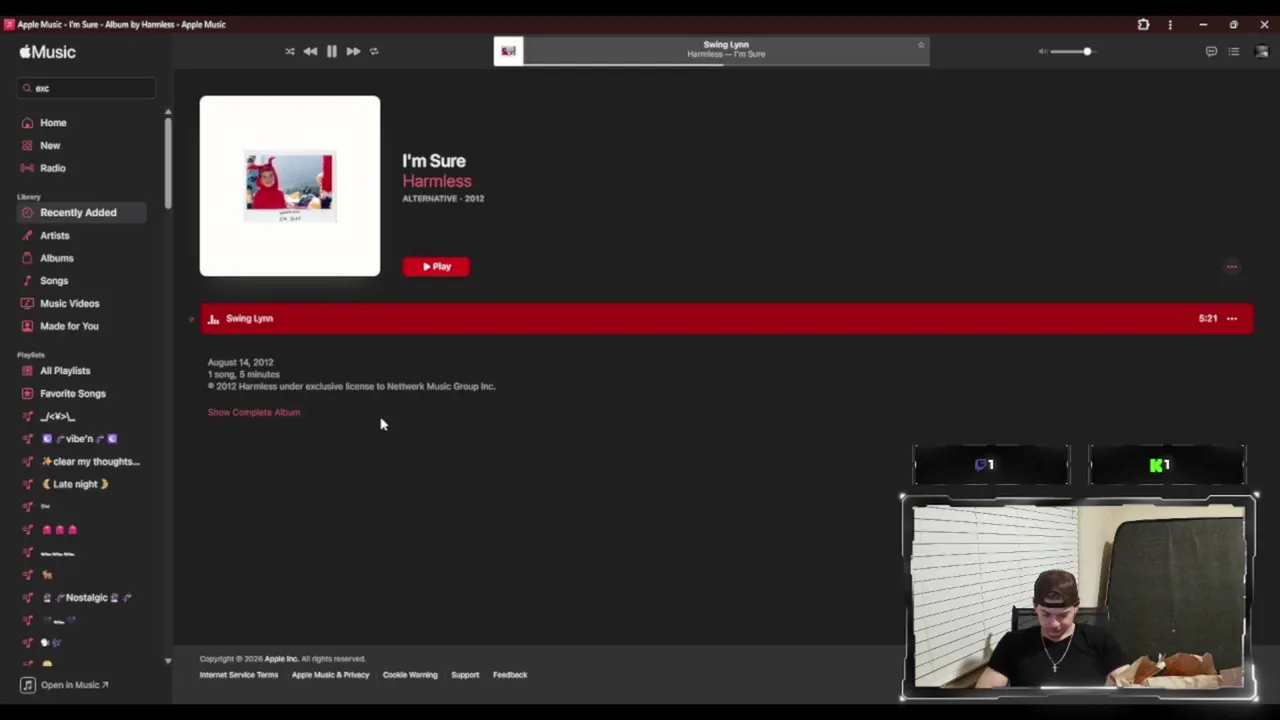The image size is (1280, 720).
Task: Click Open in Music link
Action: point(74,685)
